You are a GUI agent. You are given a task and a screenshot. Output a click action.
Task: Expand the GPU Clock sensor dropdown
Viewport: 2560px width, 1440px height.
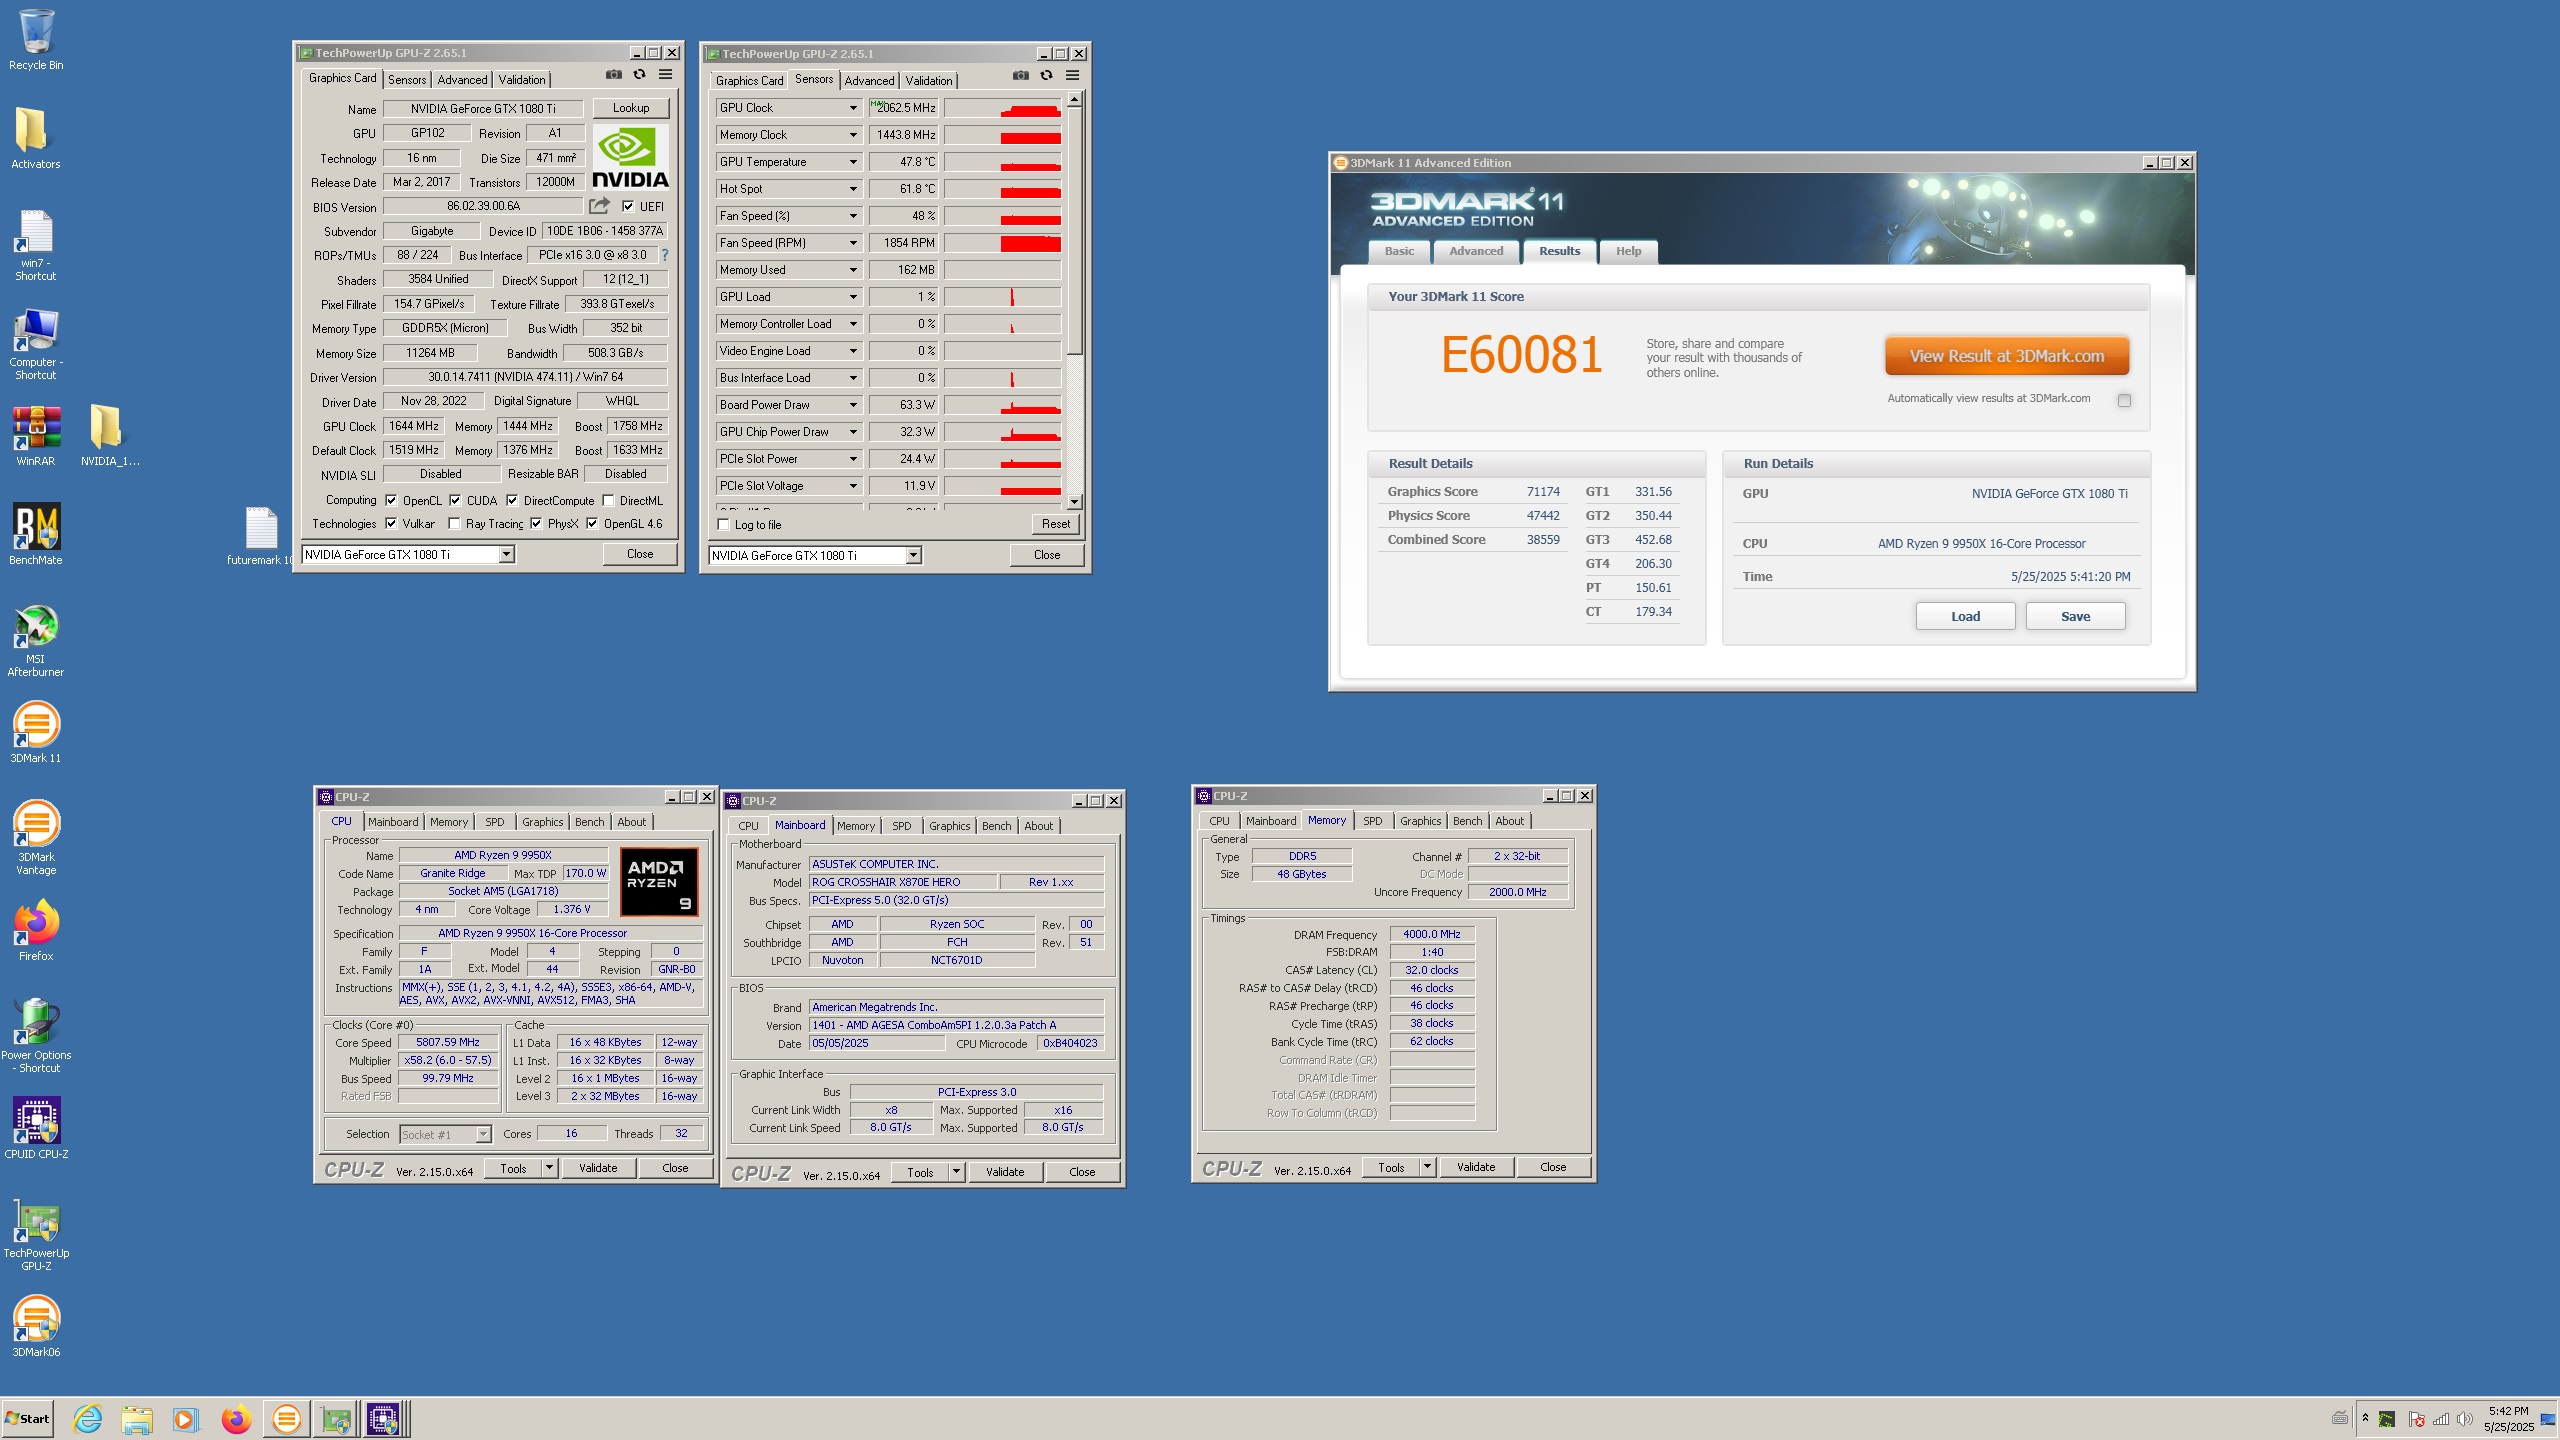pos(853,108)
